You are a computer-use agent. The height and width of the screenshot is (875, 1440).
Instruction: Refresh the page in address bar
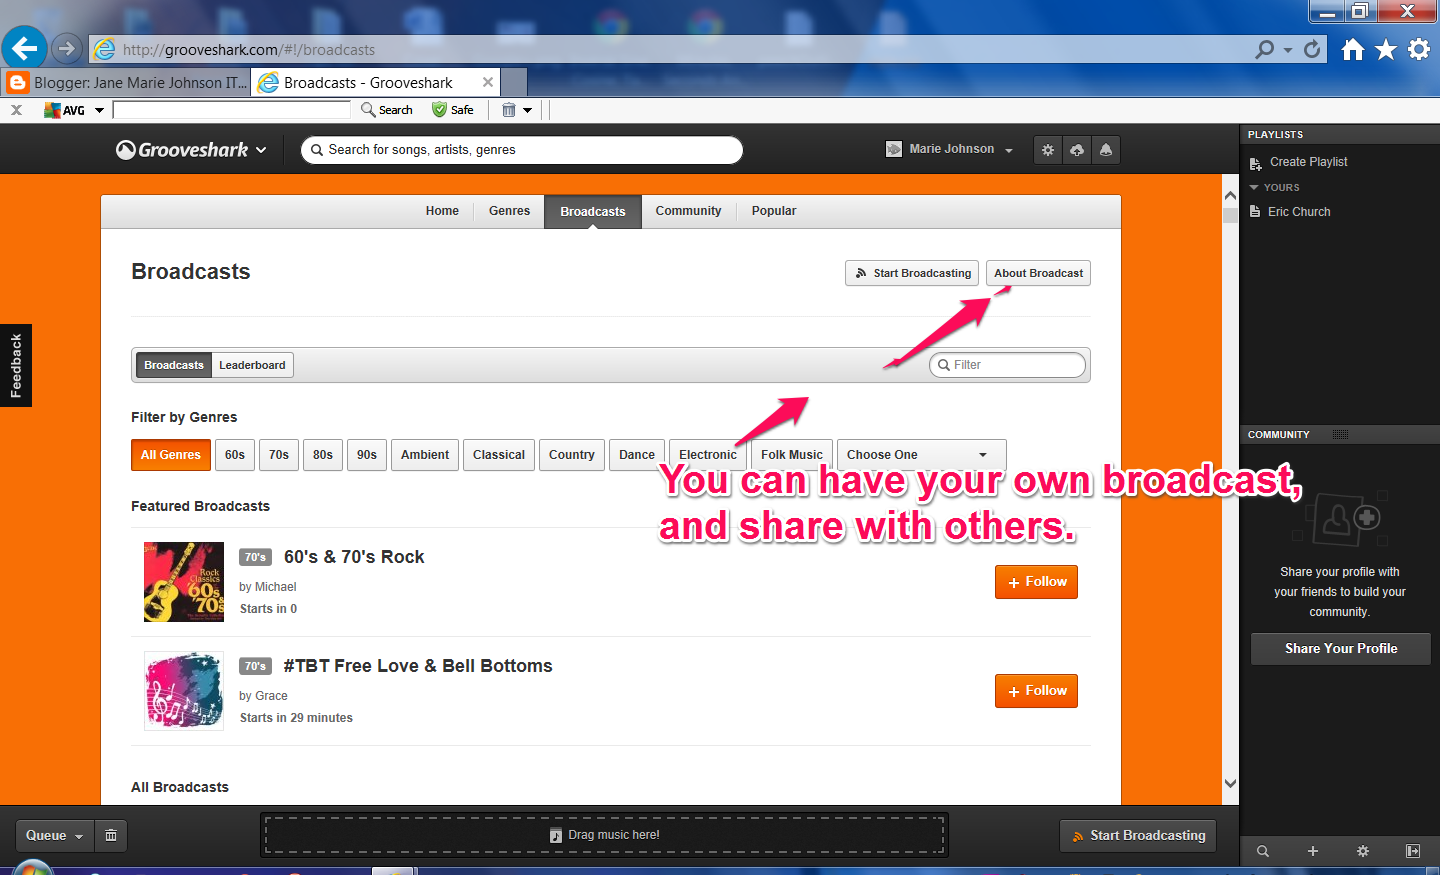pos(1312,49)
